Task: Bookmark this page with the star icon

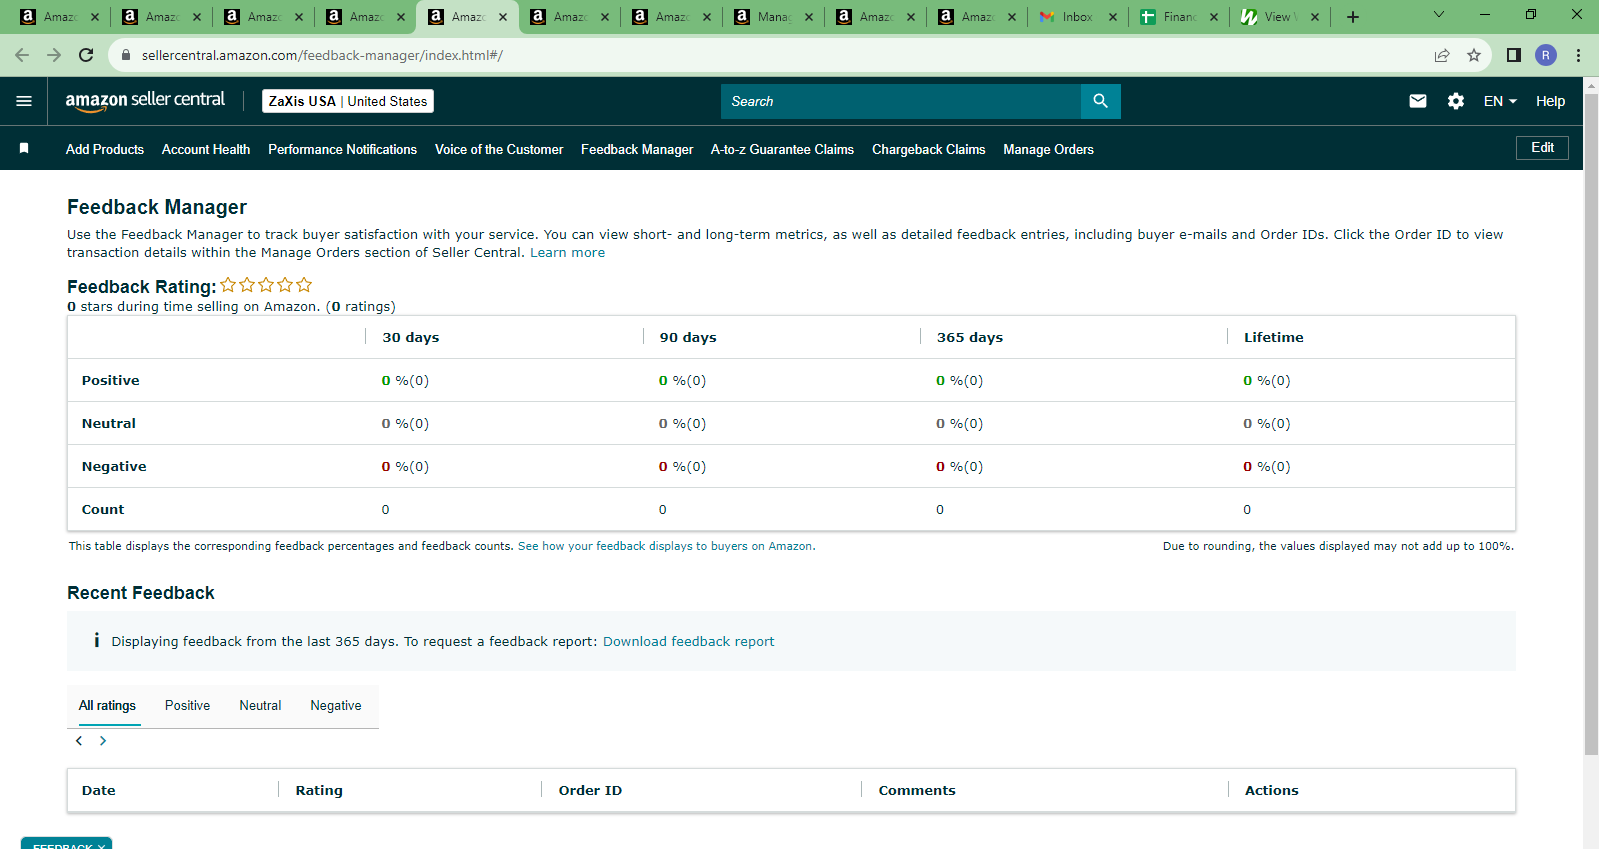Action: pos(1474,55)
